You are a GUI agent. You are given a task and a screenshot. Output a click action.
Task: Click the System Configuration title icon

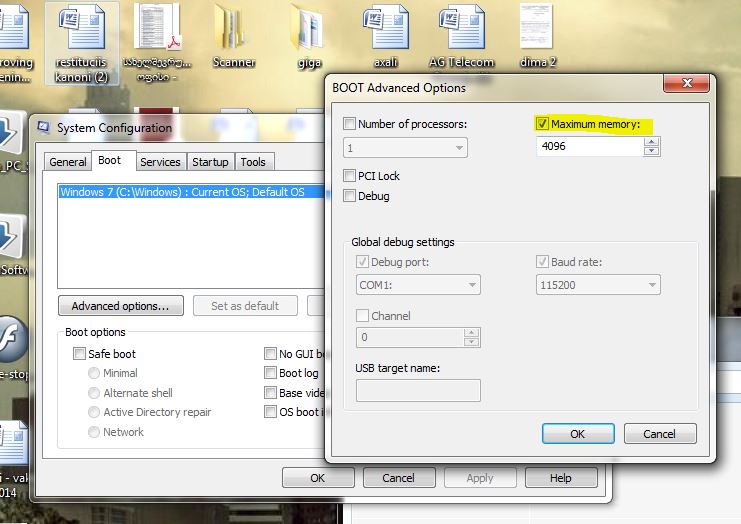click(44, 127)
